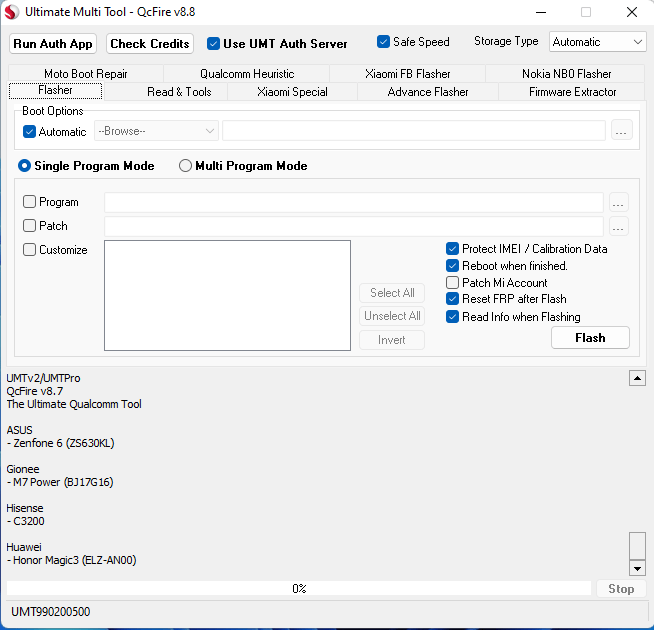Switch to Xiaomi Special tab

[x=292, y=92]
